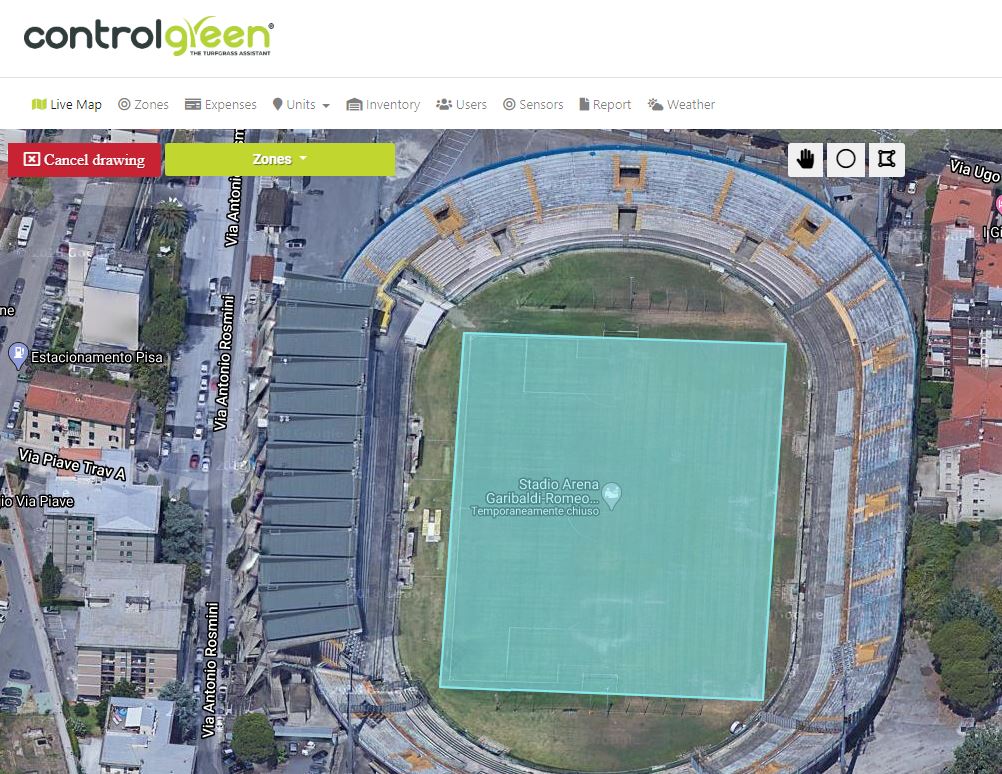Click the Weather cloud icon
1002x774 pixels.
[x=655, y=104]
